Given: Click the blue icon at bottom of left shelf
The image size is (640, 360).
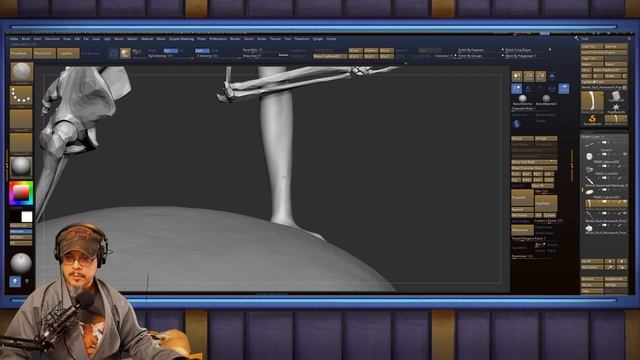Looking at the screenshot, I should tap(15, 282).
